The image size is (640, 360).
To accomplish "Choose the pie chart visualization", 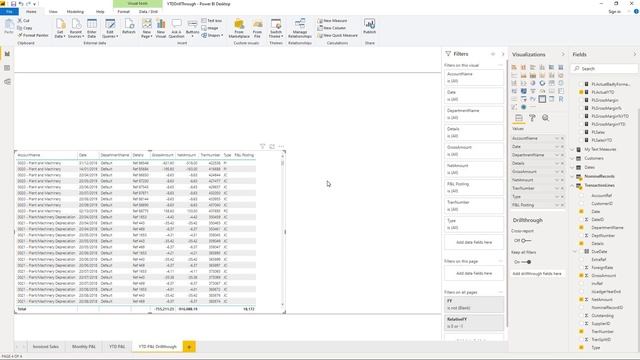I will 533,83.
